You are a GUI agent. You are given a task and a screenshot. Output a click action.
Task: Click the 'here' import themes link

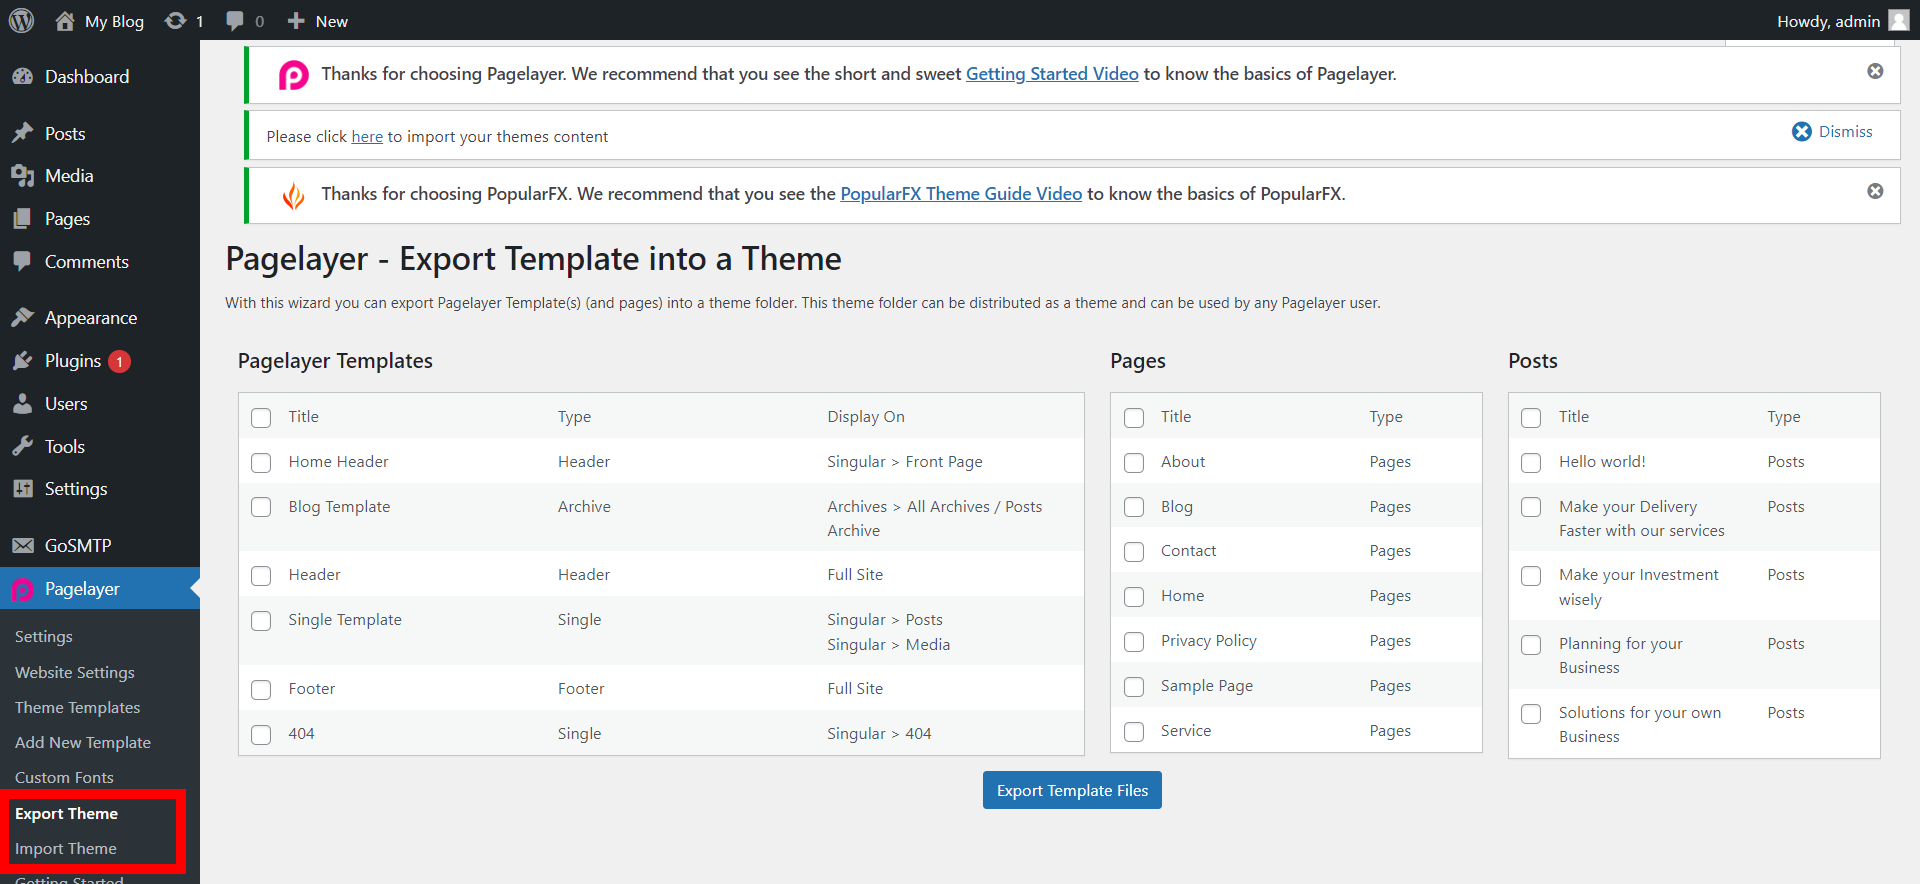367,137
